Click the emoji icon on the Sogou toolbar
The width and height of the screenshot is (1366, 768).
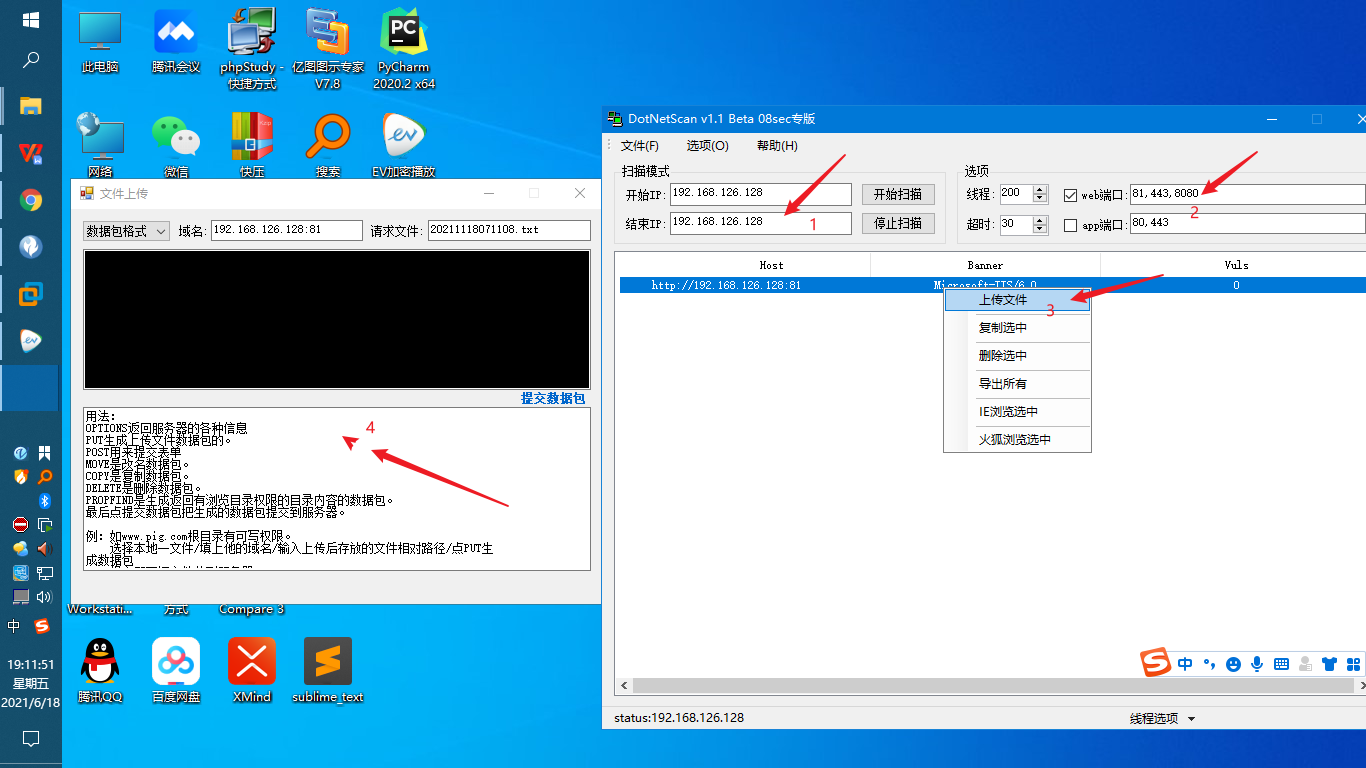click(1233, 663)
